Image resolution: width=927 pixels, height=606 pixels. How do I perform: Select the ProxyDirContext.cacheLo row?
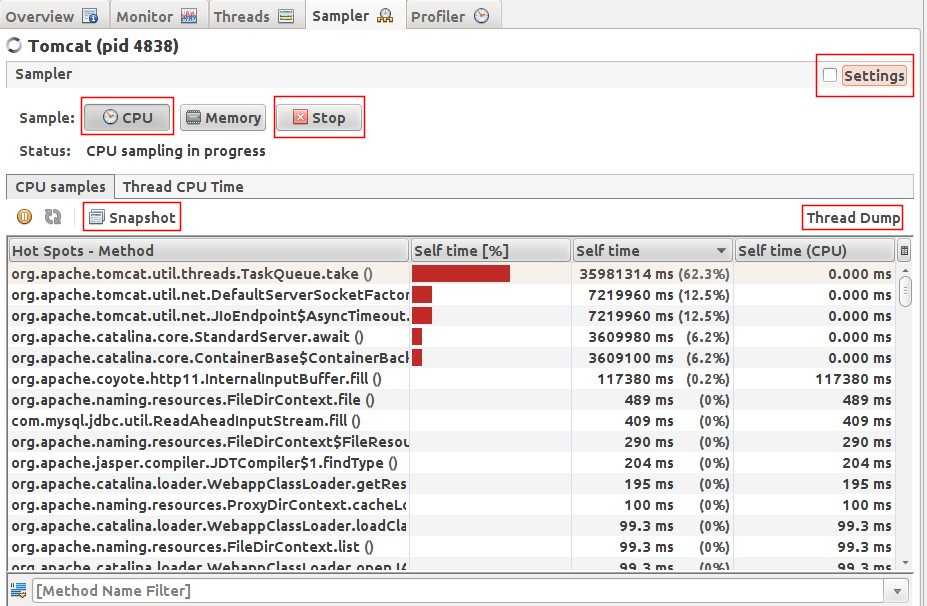tap(452, 505)
